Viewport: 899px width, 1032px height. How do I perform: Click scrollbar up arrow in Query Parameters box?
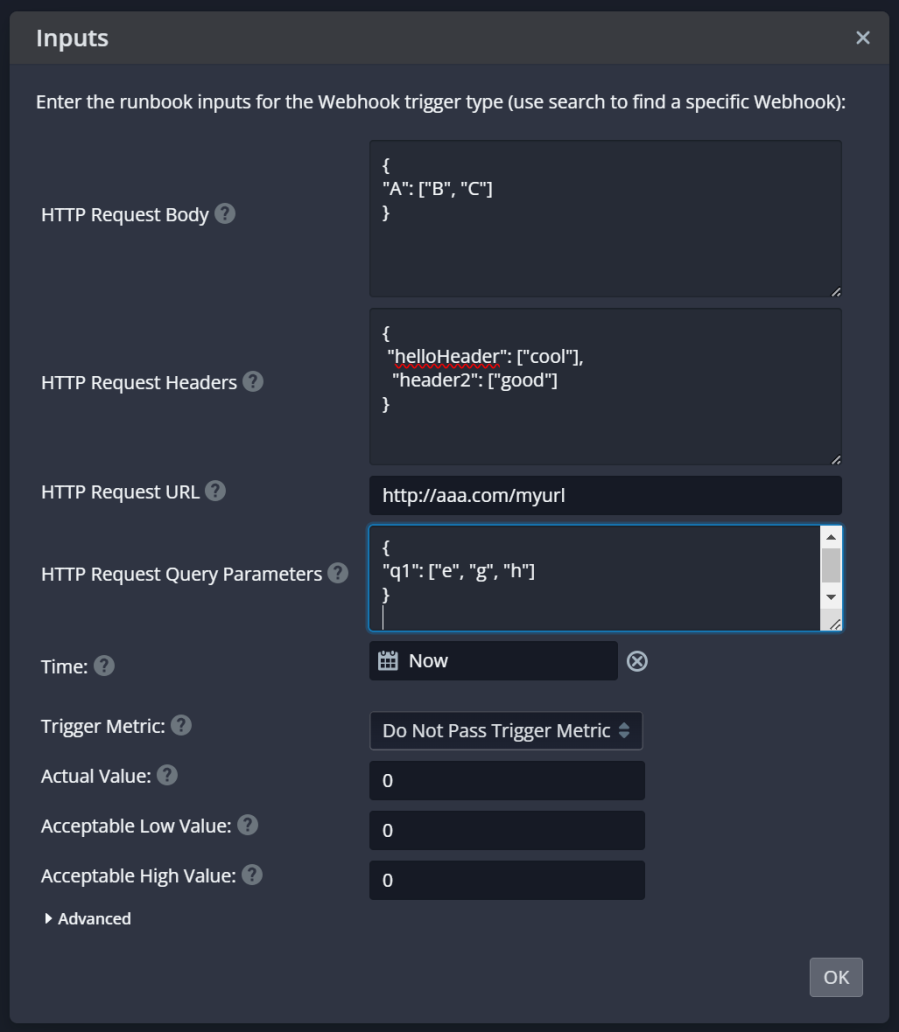831,537
